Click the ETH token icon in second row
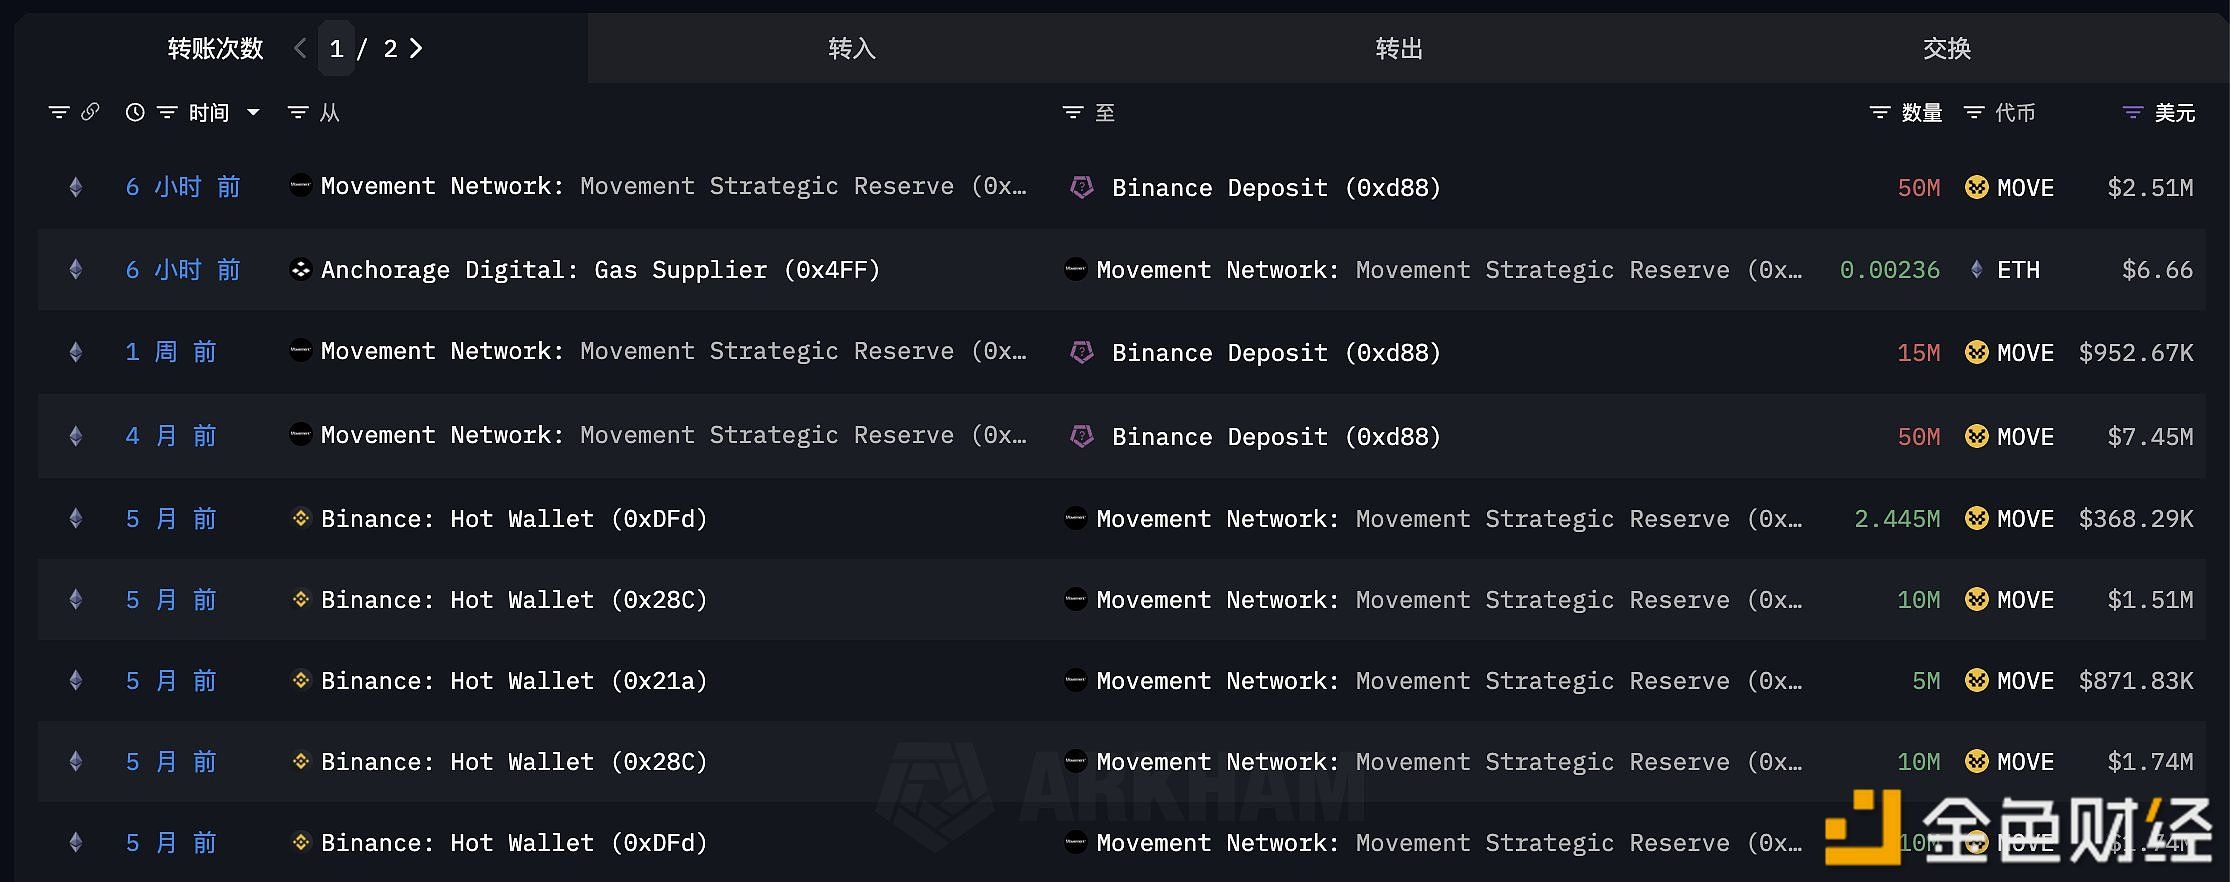Screen dimensions: 2230x882 click(1976, 270)
